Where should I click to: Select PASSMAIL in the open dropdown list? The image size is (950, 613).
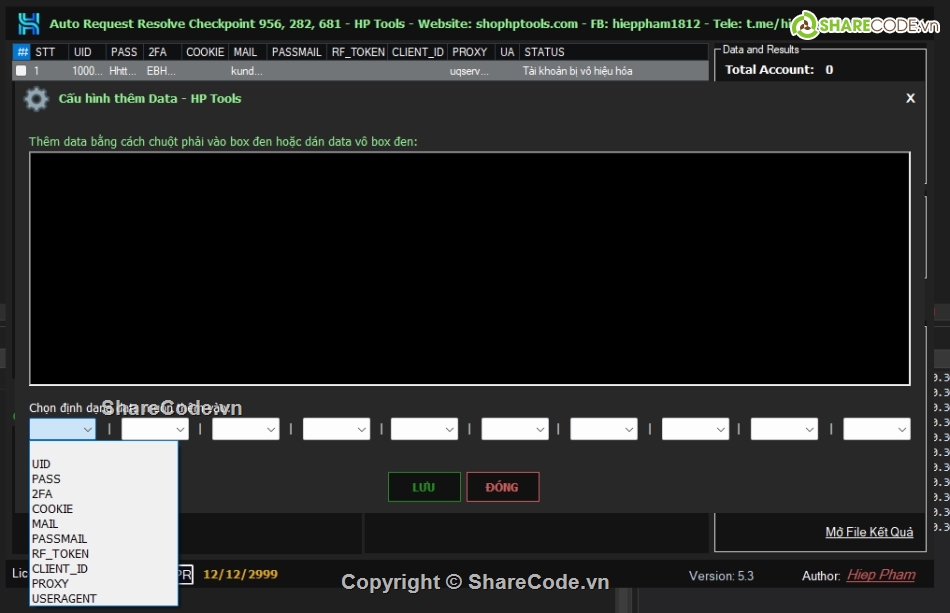(x=104, y=539)
